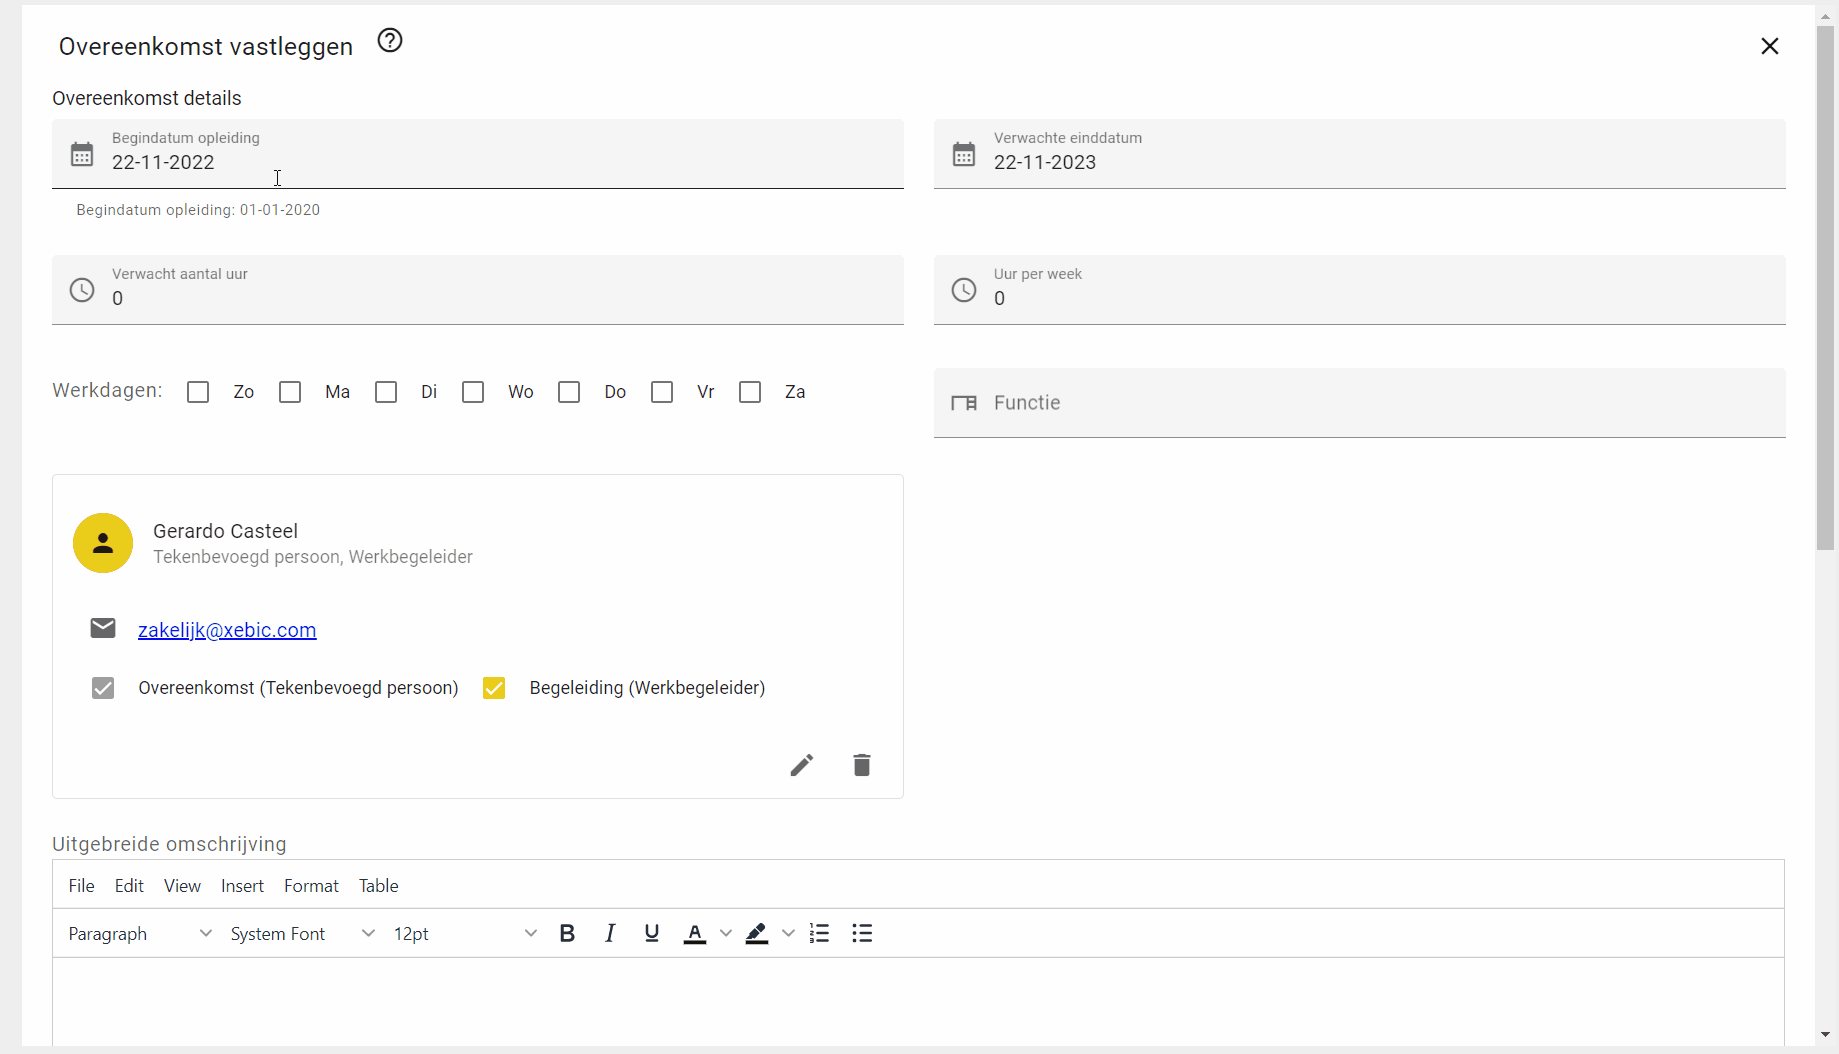The image size is (1839, 1054).
Task: Click the email envelope icon
Action: point(102,628)
